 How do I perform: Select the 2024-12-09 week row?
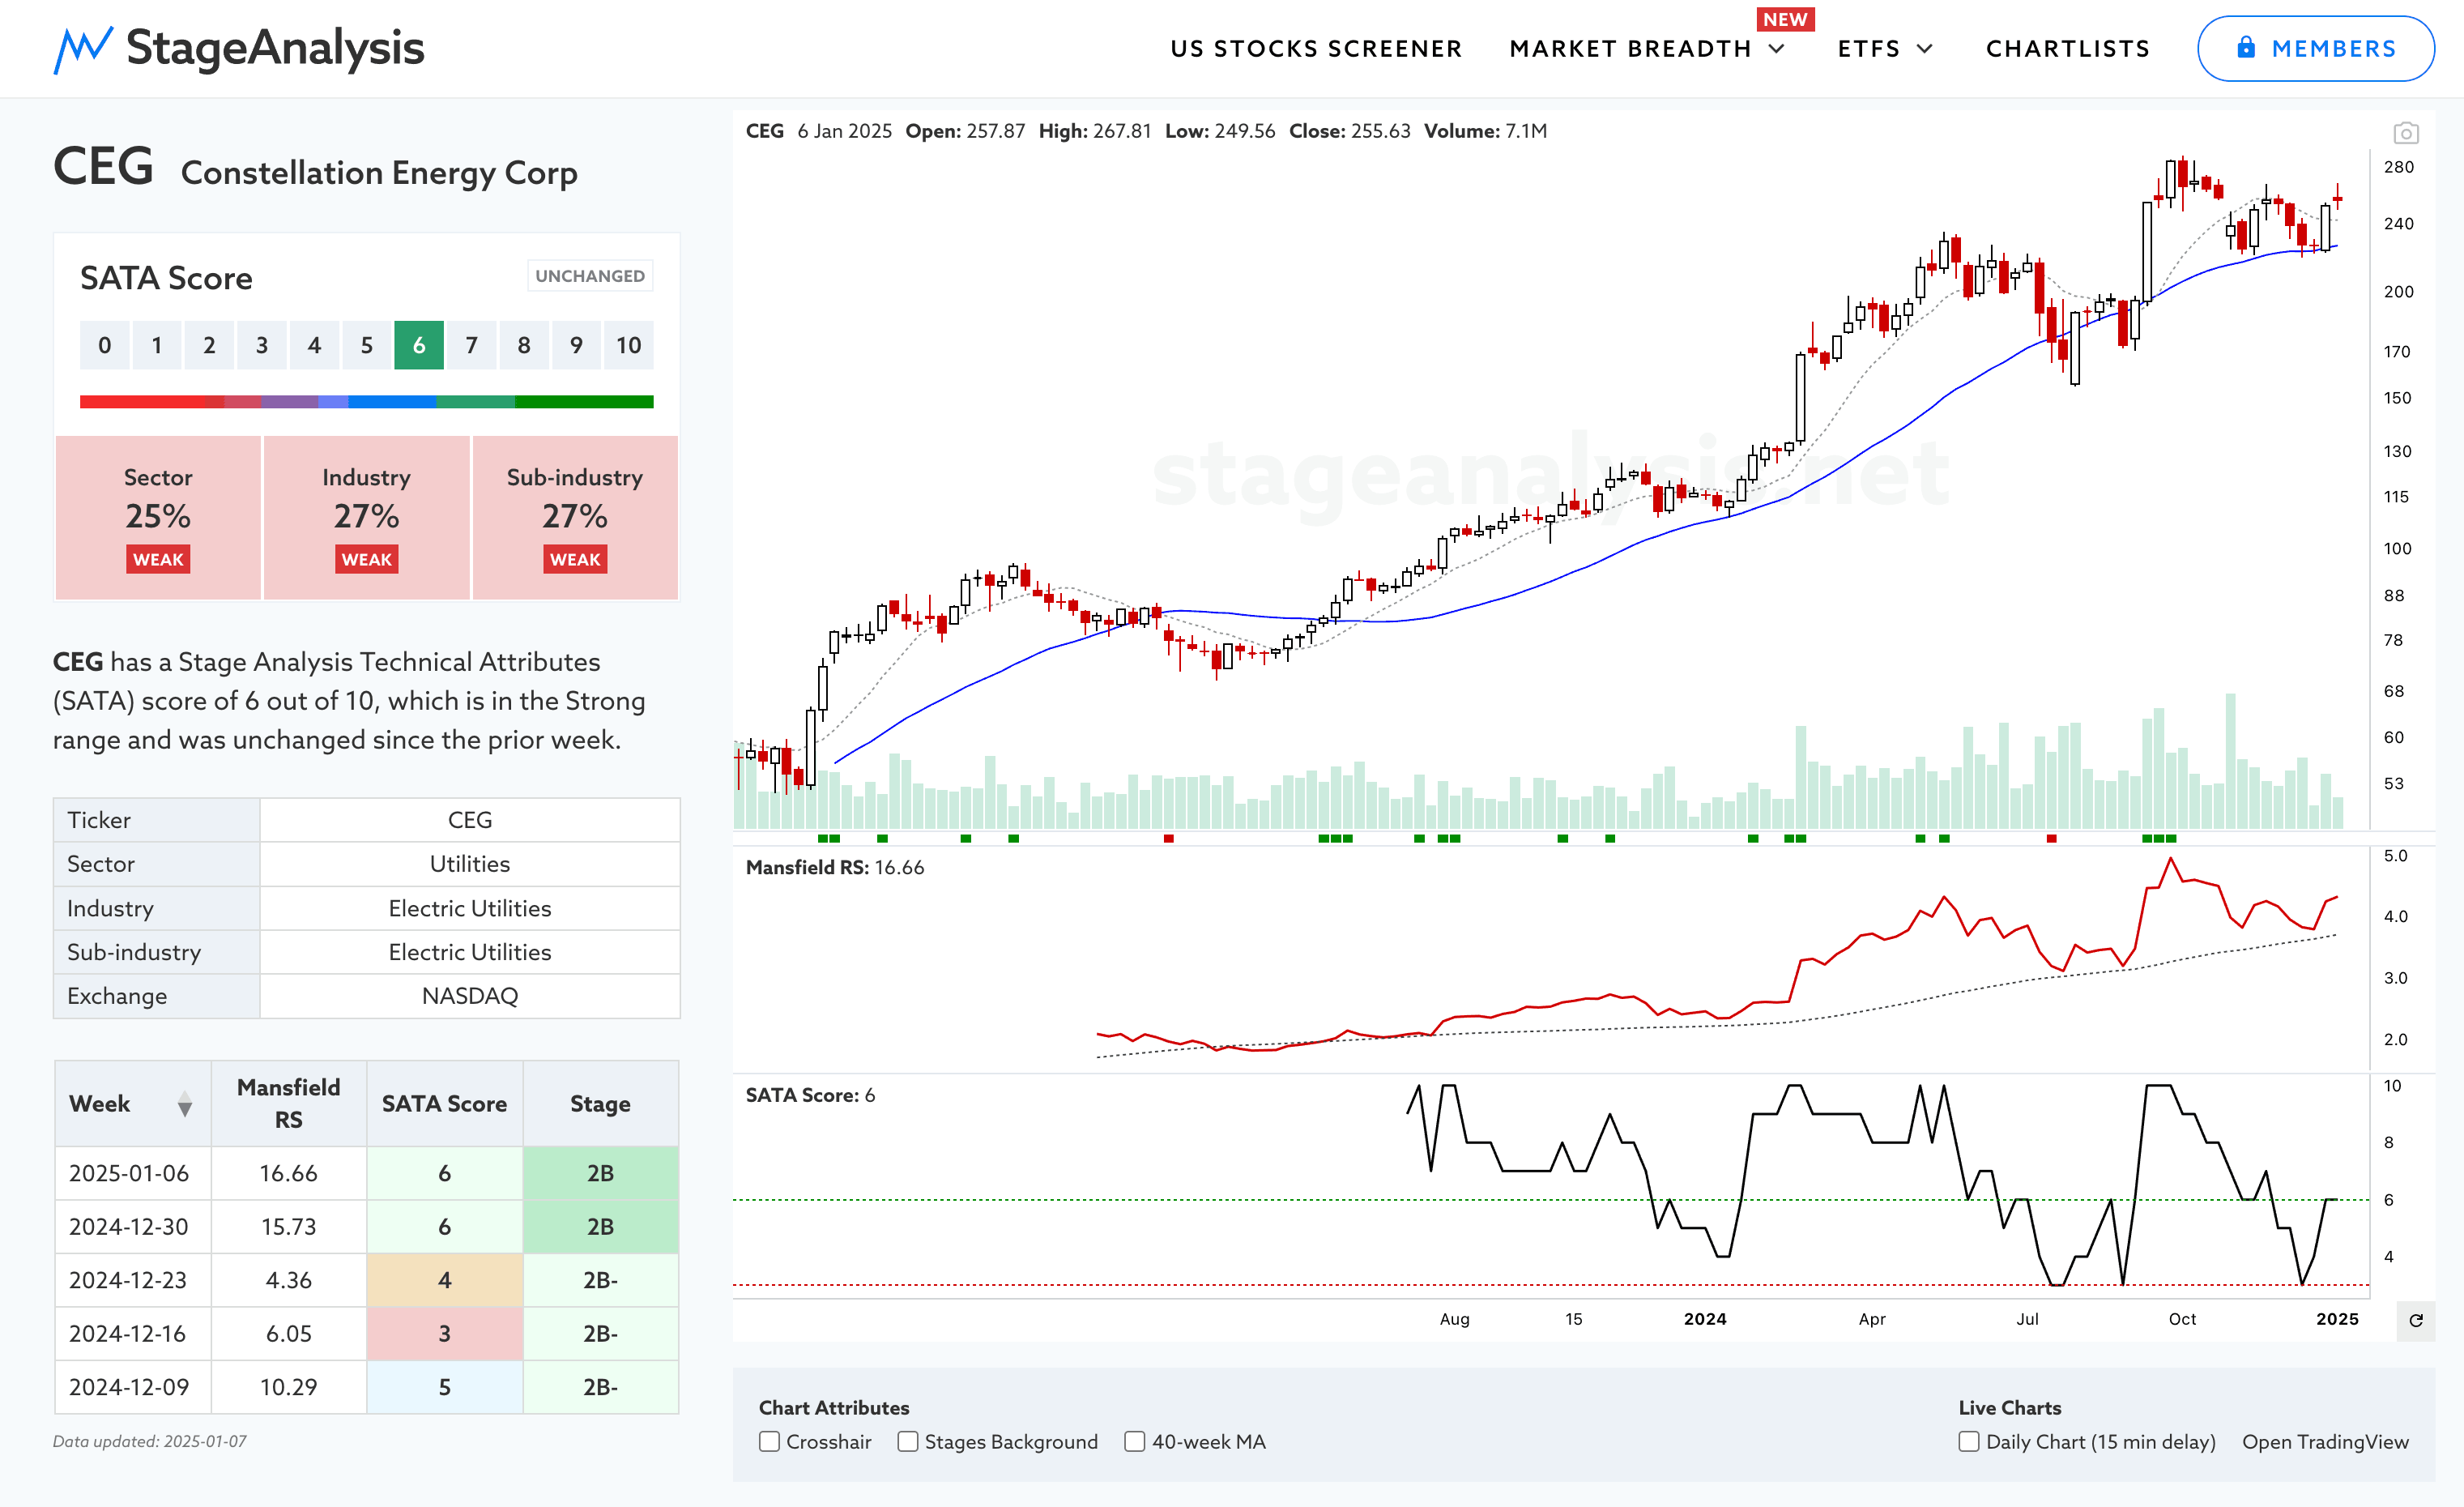click(x=367, y=1387)
